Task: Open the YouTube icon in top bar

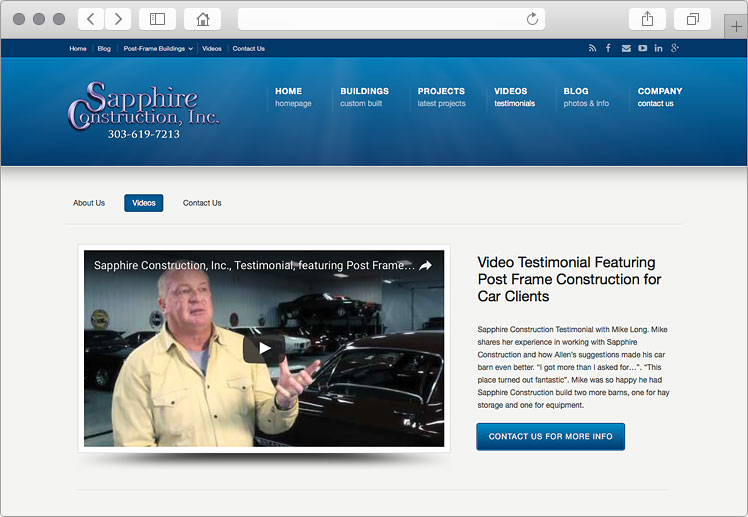Action: point(643,48)
